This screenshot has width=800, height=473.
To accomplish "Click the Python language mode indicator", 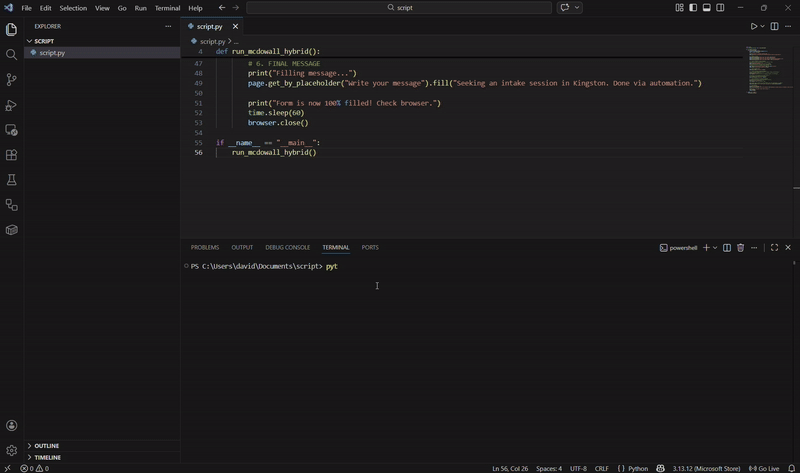I will point(637,468).
